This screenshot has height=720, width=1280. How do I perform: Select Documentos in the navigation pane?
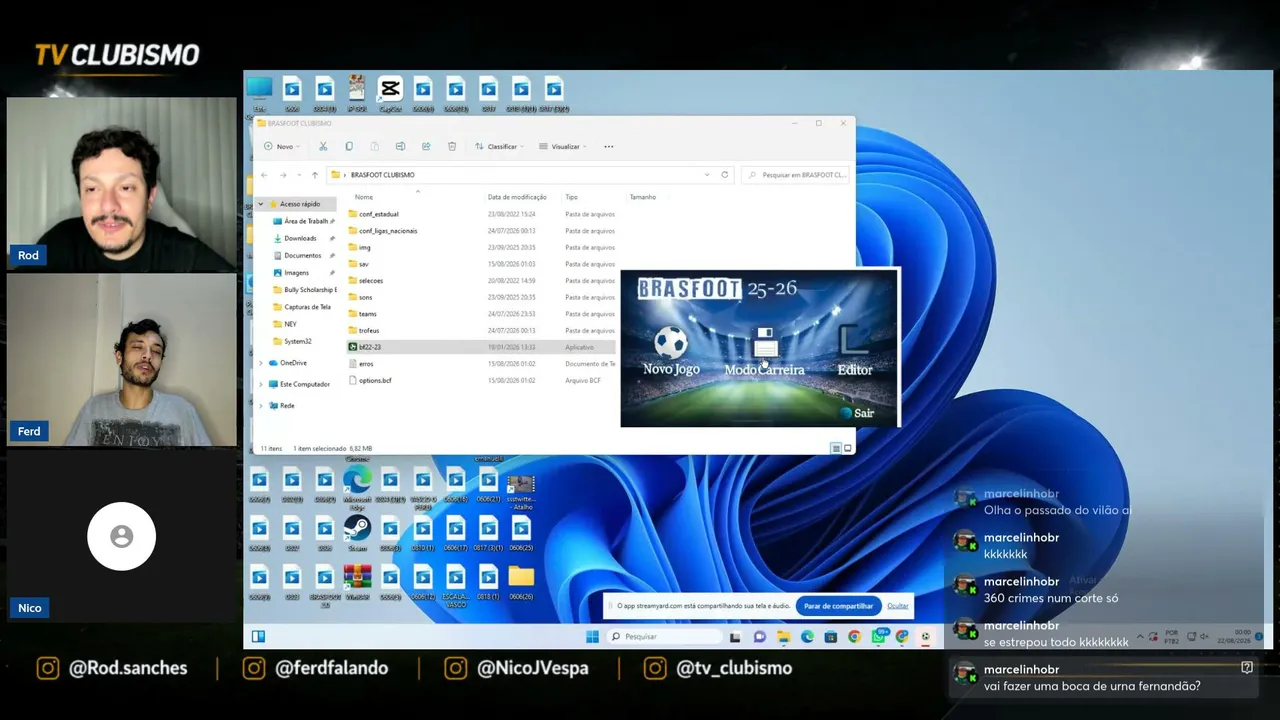tap(302, 255)
